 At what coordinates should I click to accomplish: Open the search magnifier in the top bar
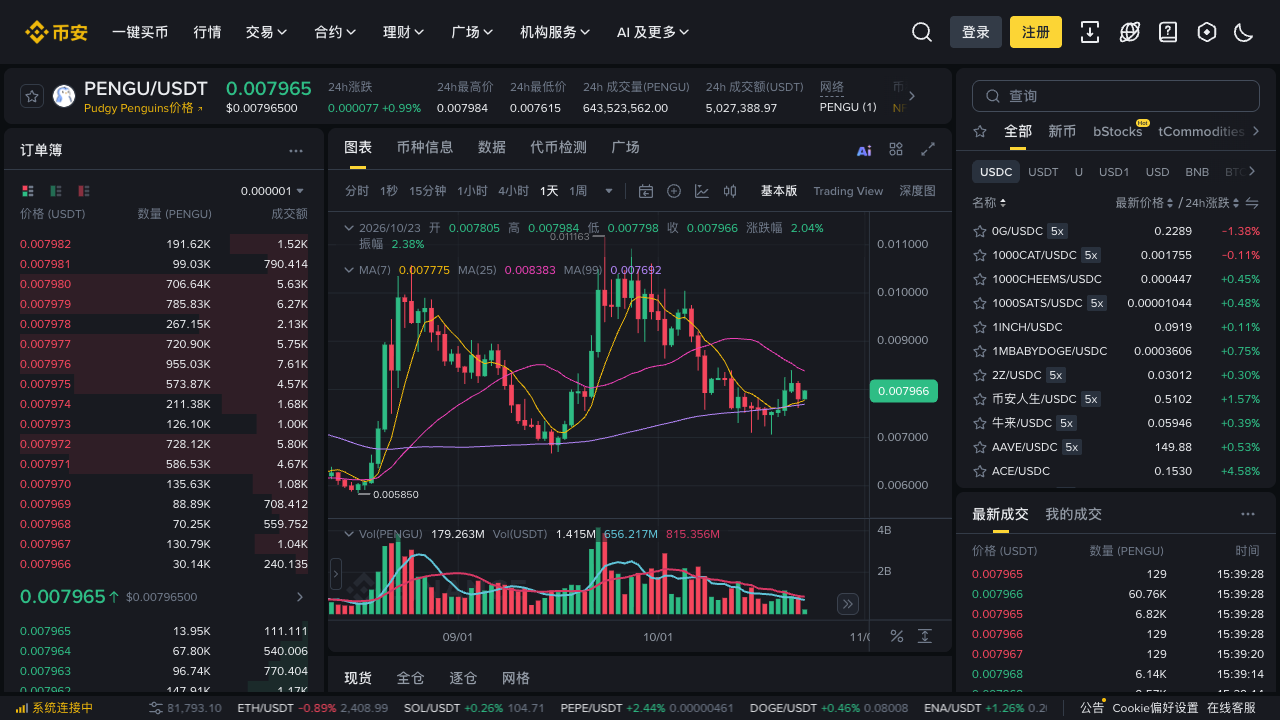pyautogui.click(x=922, y=32)
